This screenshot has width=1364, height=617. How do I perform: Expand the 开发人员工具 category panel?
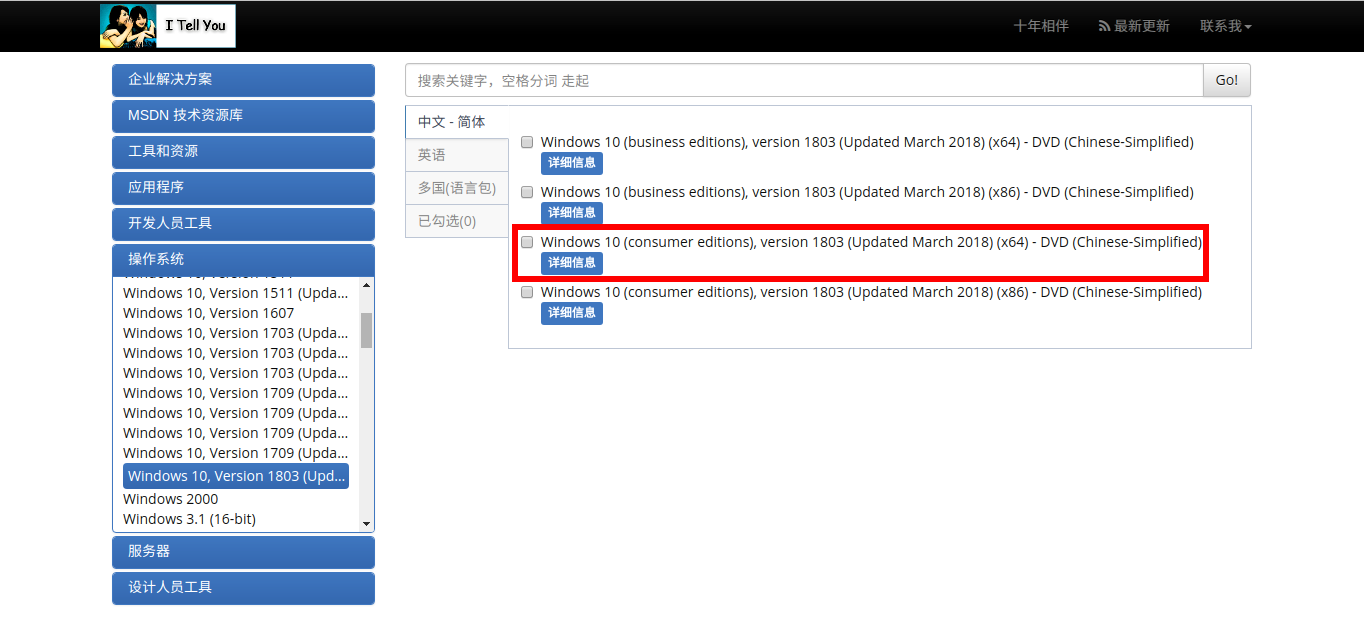[243, 224]
